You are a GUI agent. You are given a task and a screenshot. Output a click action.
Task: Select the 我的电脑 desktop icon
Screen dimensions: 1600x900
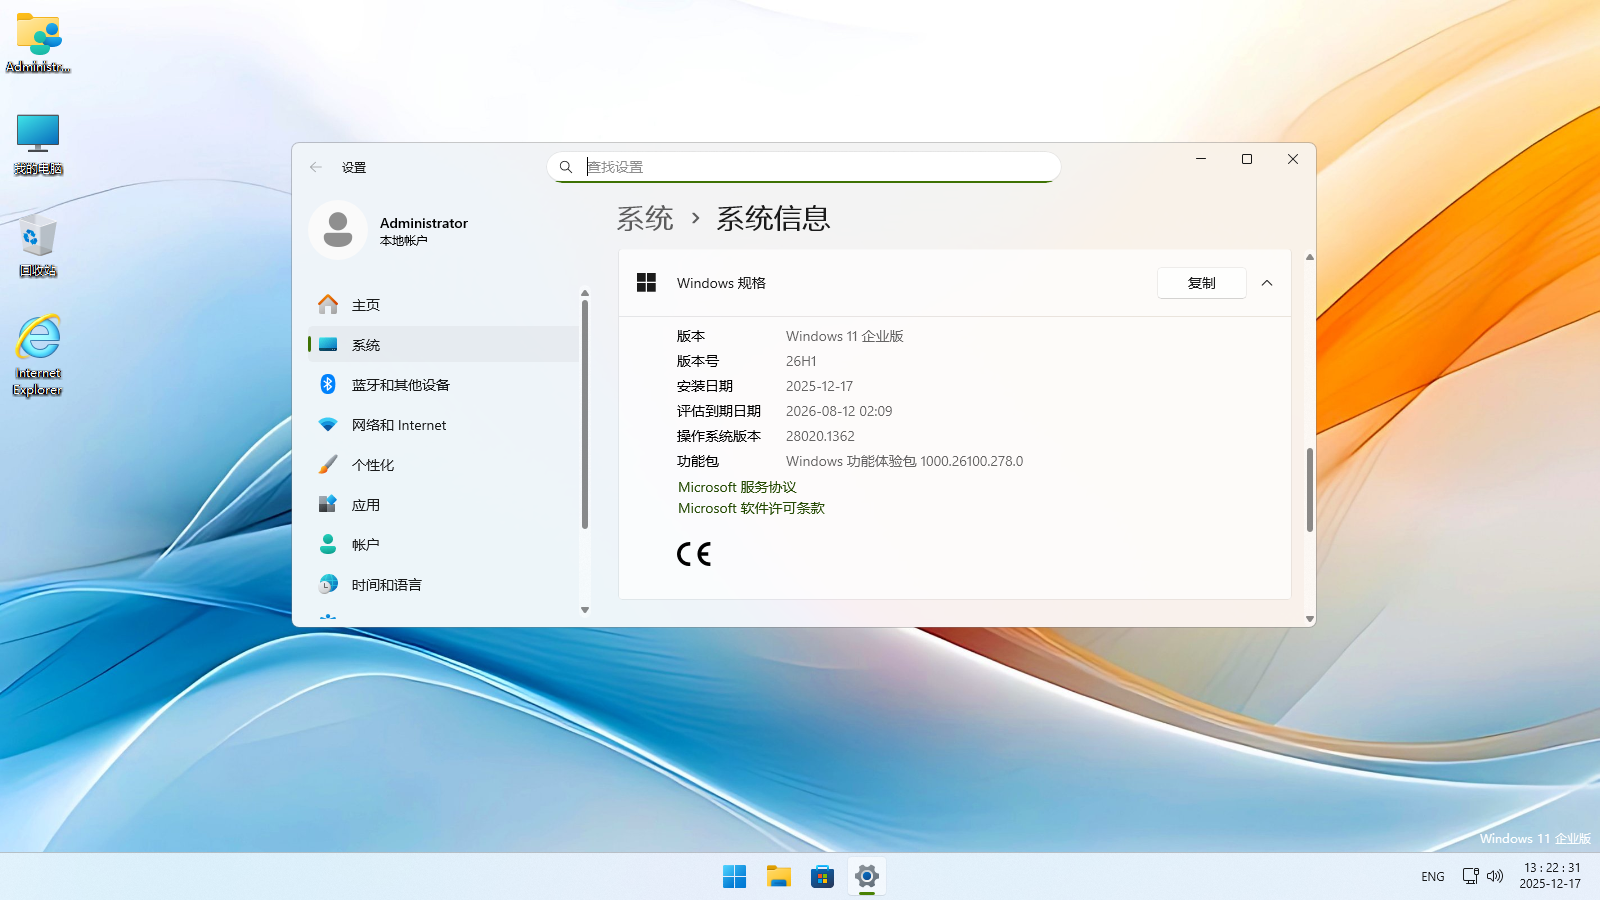coord(38,145)
